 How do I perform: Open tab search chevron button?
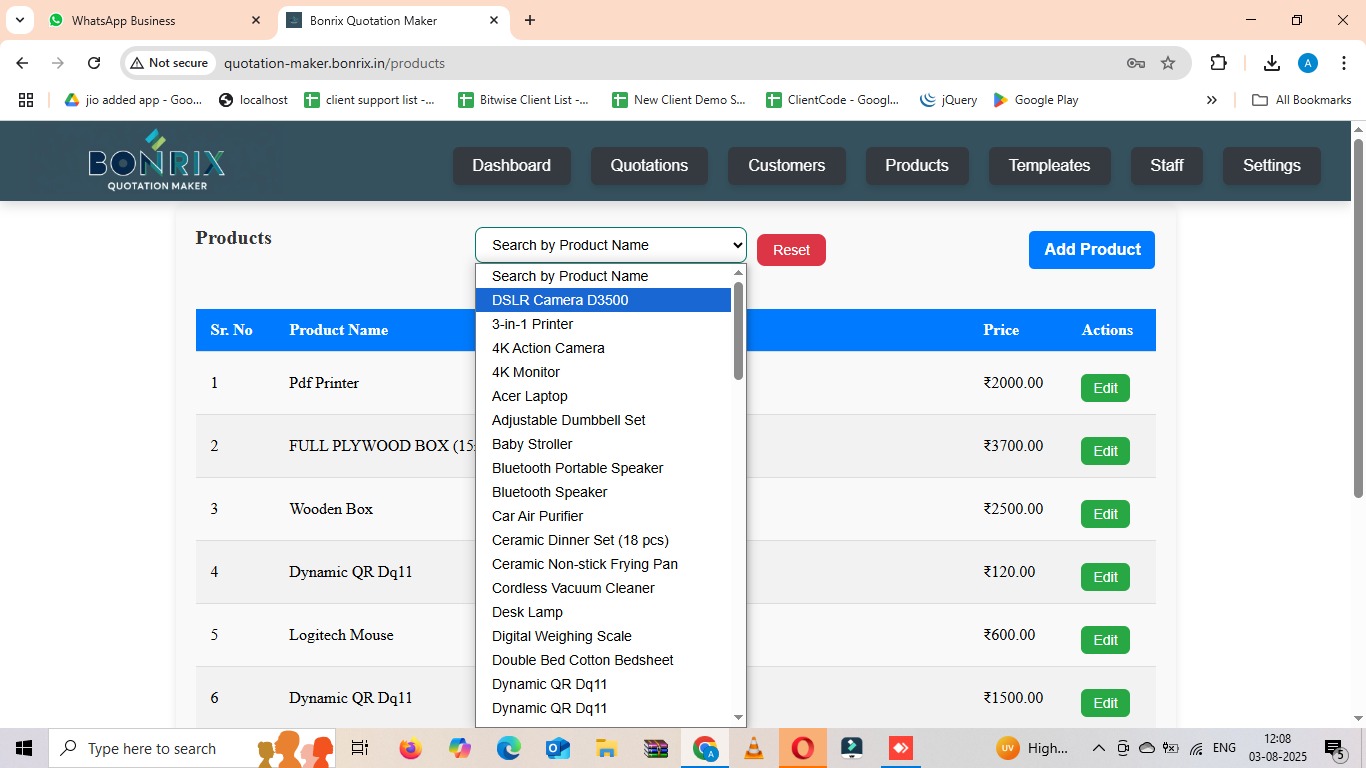click(x=19, y=20)
